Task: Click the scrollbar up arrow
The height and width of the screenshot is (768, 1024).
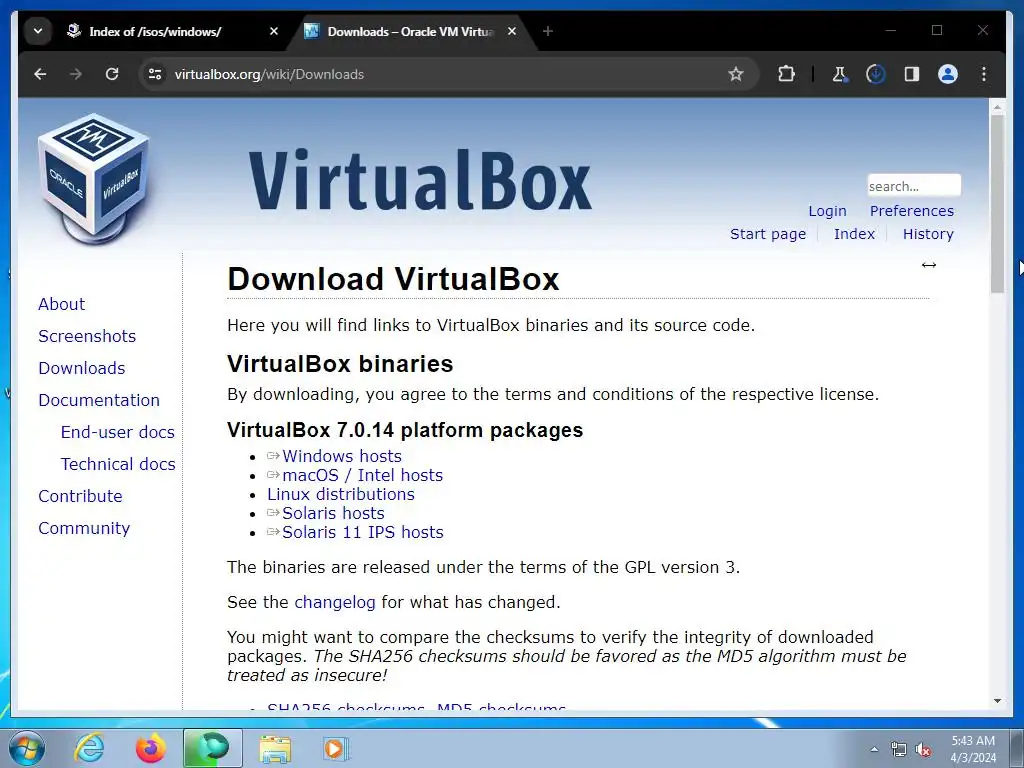Action: click(x=997, y=106)
